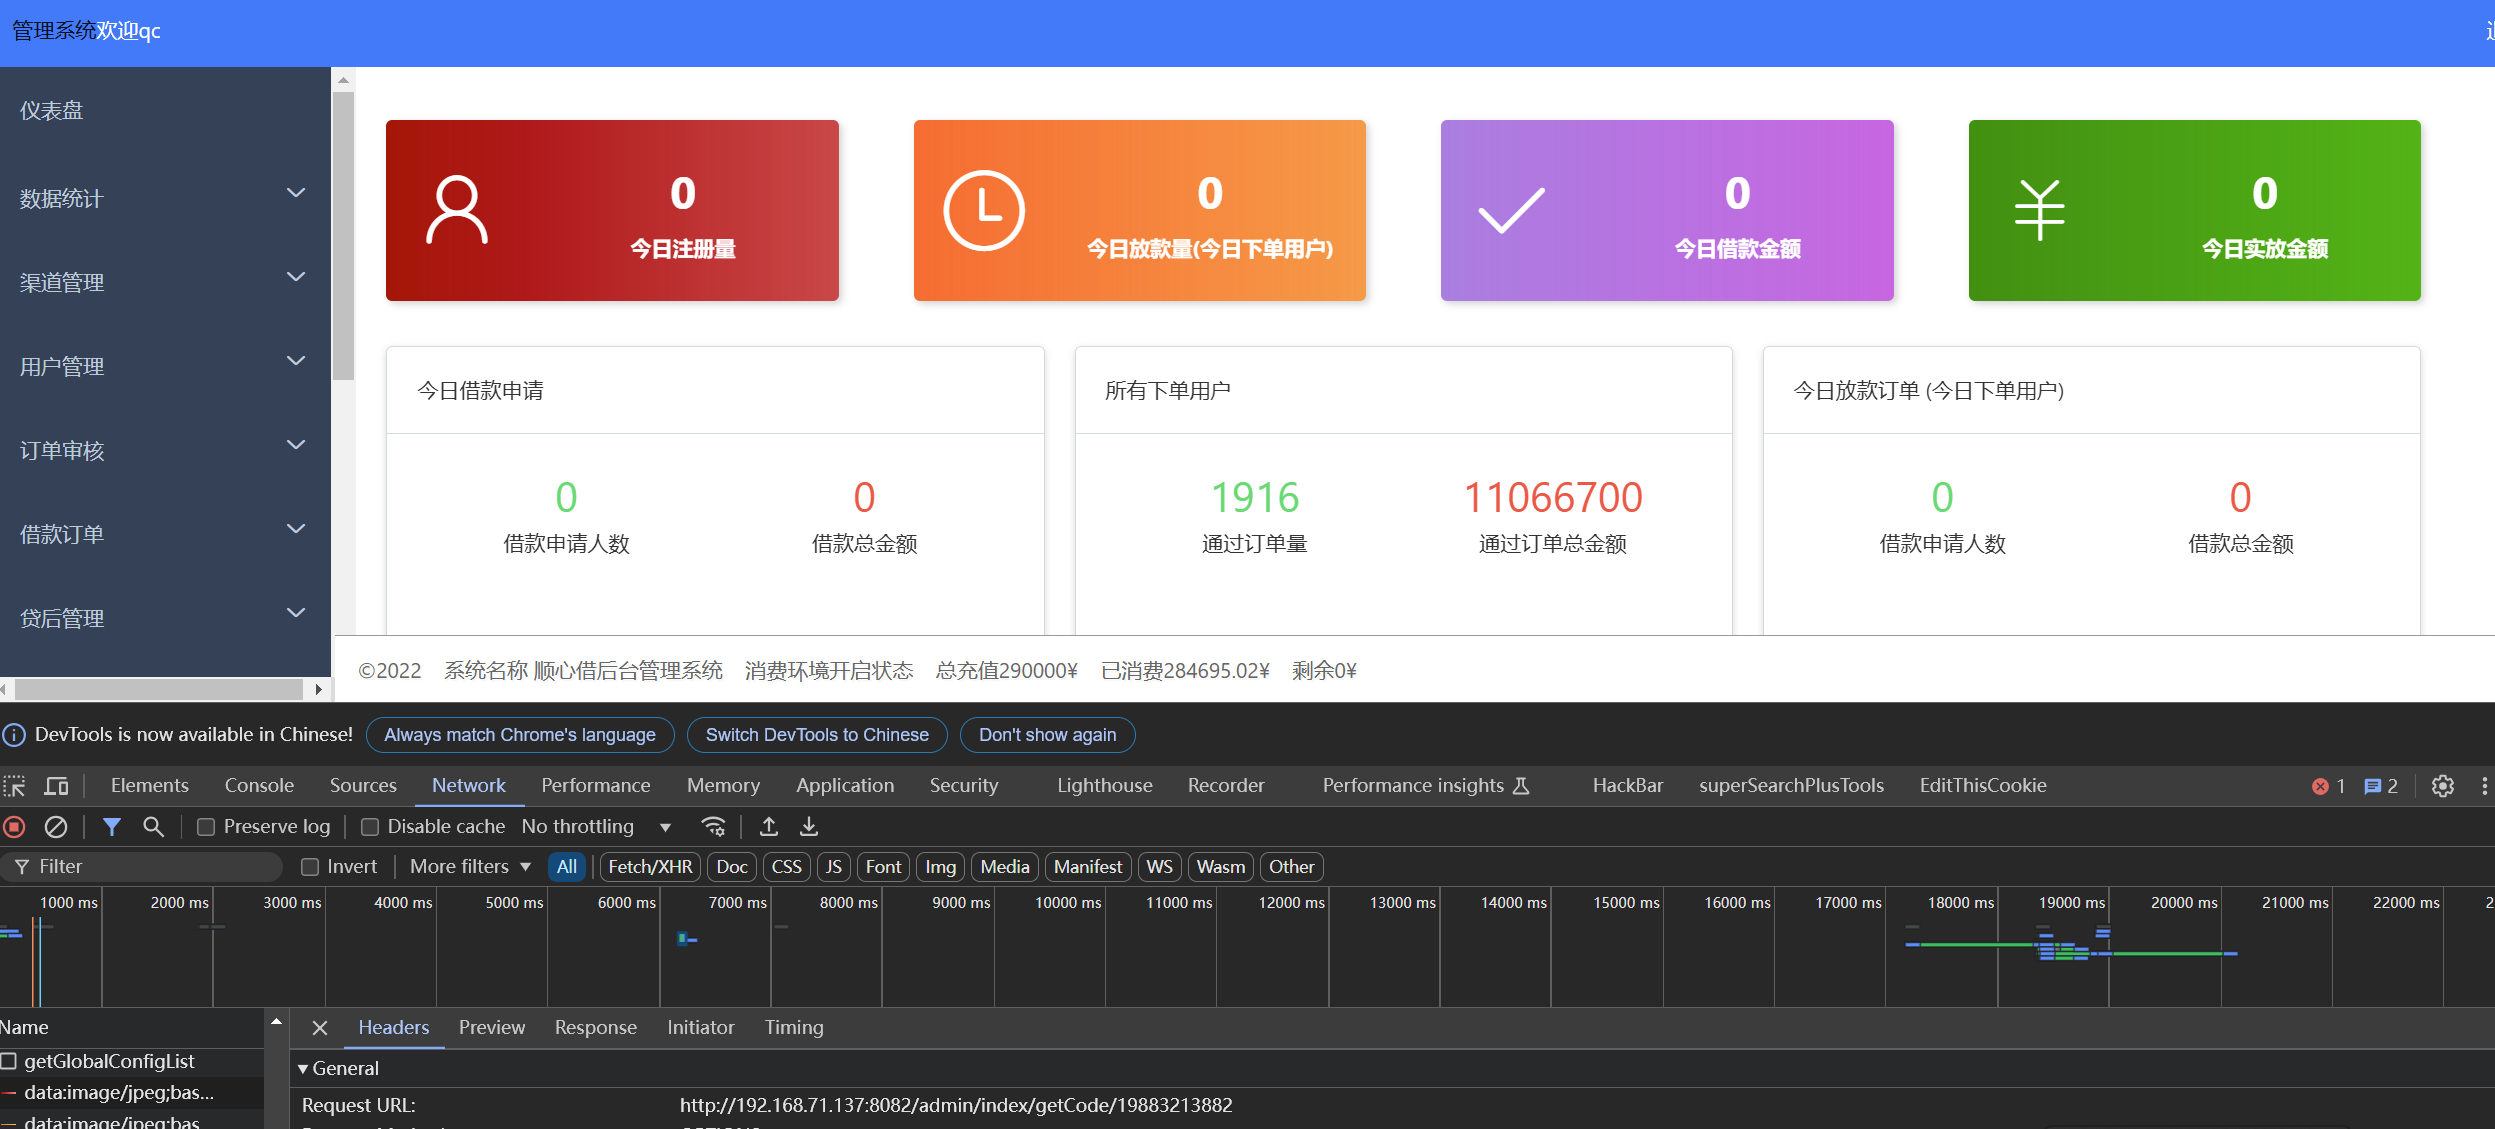The height and width of the screenshot is (1129, 2495).
Task: Toggle the device toolbar icon
Action: pyautogui.click(x=57, y=786)
